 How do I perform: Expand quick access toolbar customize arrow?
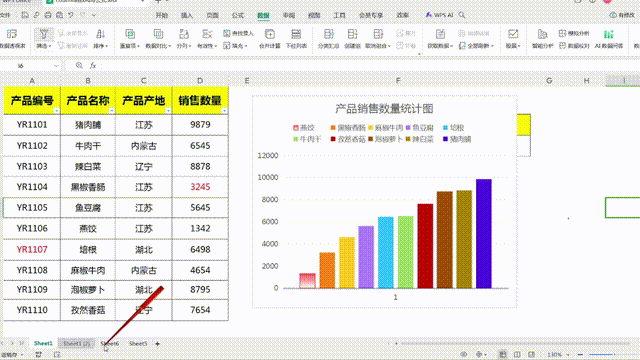(94, 15)
